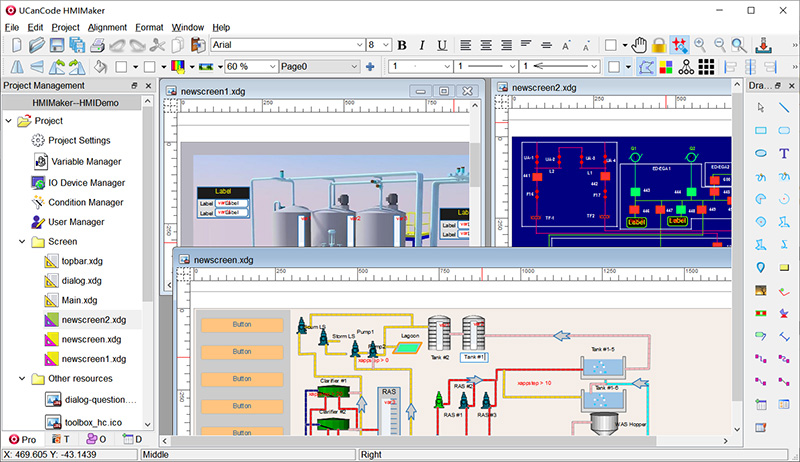800x462 pixels.
Task: Toggle Underline formatting
Action: pos(442,45)
